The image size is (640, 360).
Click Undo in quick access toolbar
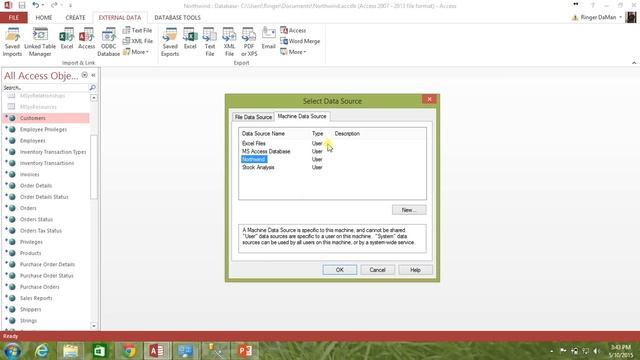pos(36,5)
